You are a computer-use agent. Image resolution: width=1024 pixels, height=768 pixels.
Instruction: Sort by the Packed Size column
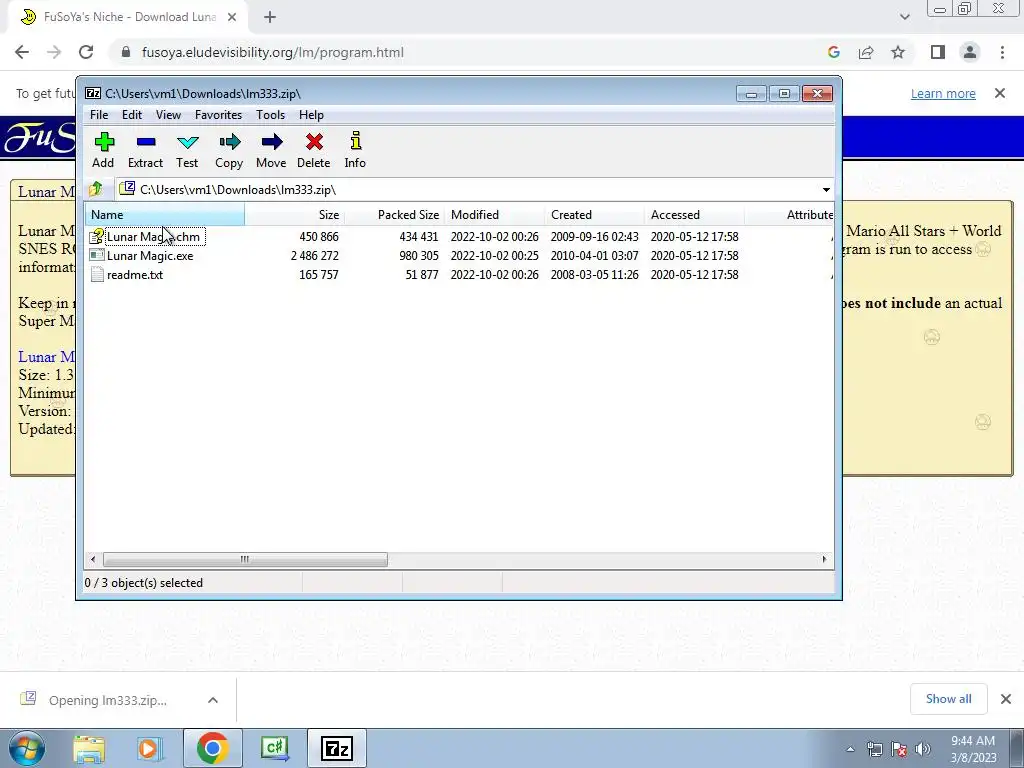[x=394, y=214]
